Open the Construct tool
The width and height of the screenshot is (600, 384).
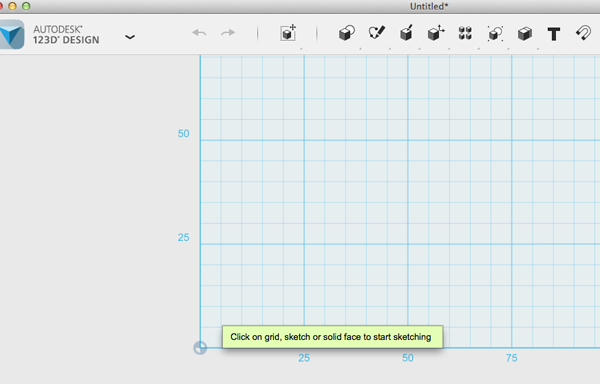click(406, 33)
